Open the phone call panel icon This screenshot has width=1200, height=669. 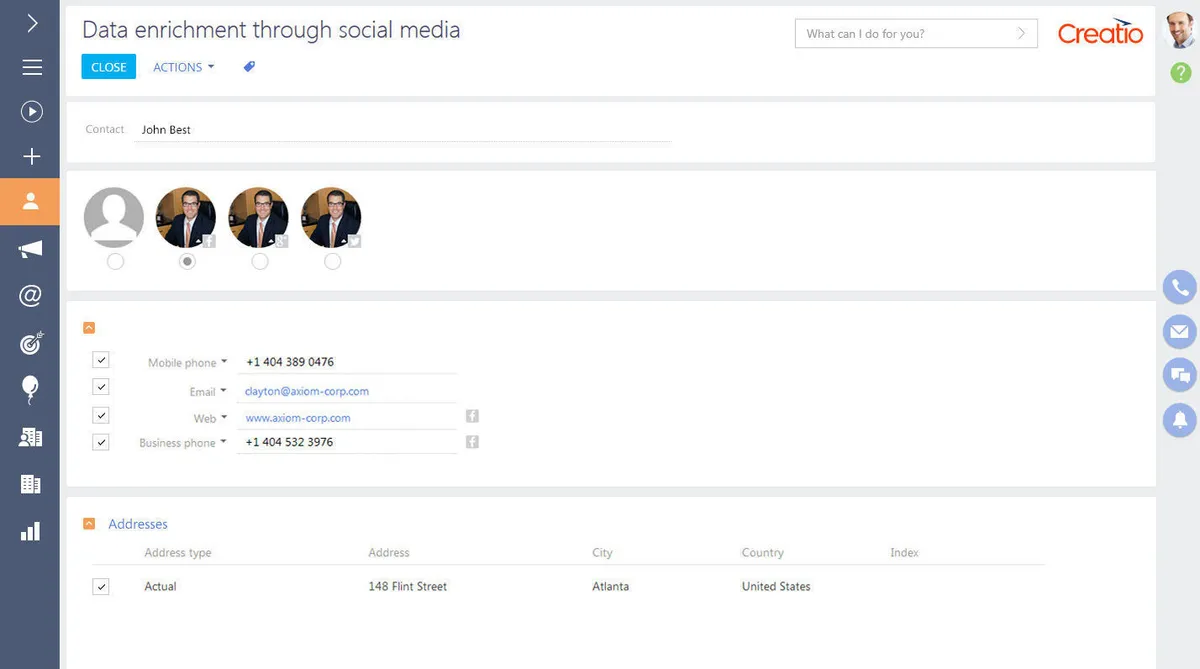[1180, 287]
